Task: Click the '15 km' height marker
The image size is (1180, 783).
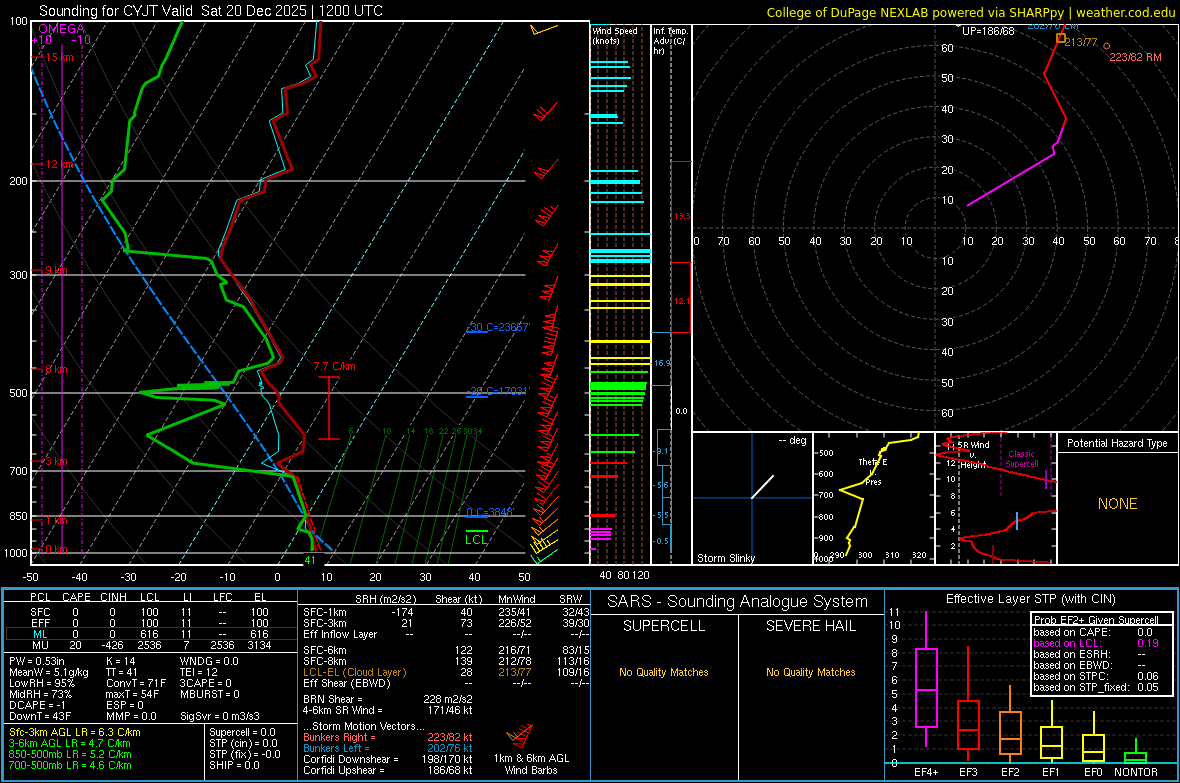Action: 60,57
